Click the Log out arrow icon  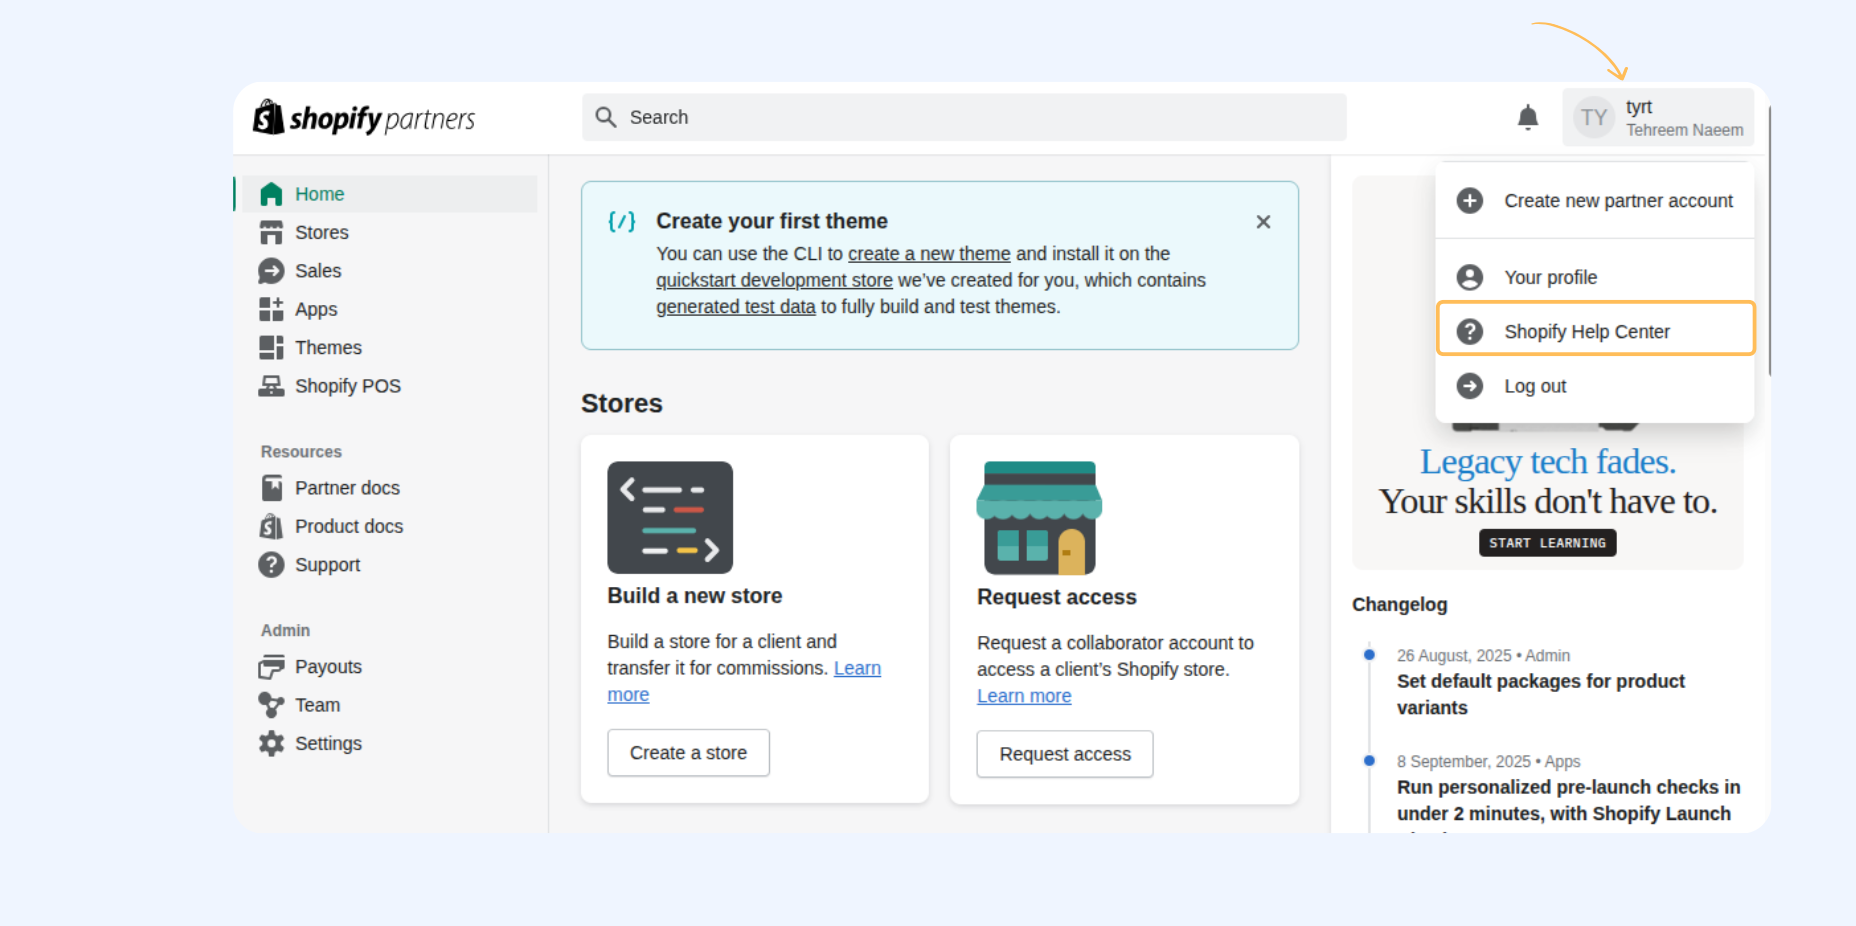pos(1470,386)
